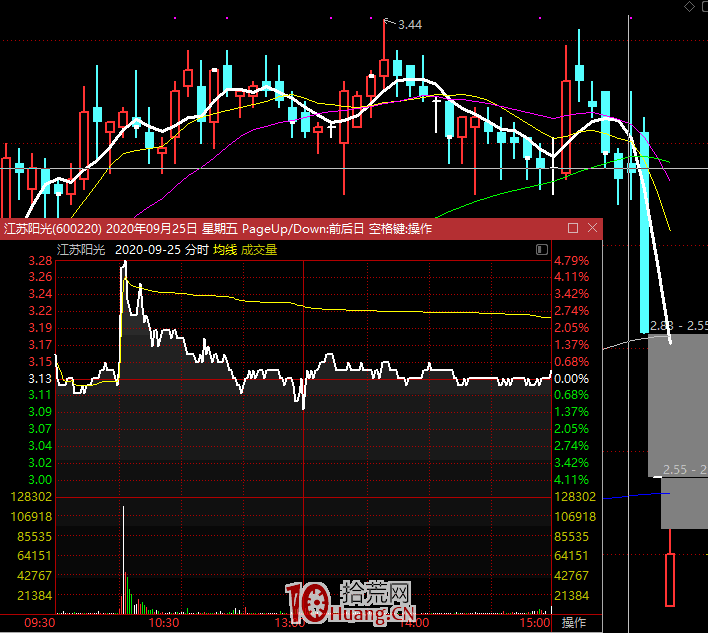Image resolution: width=708 pixels, height=633 pixels.
Task: Click the diamond icon above the K-line chart
Action: tap(689, 6)
